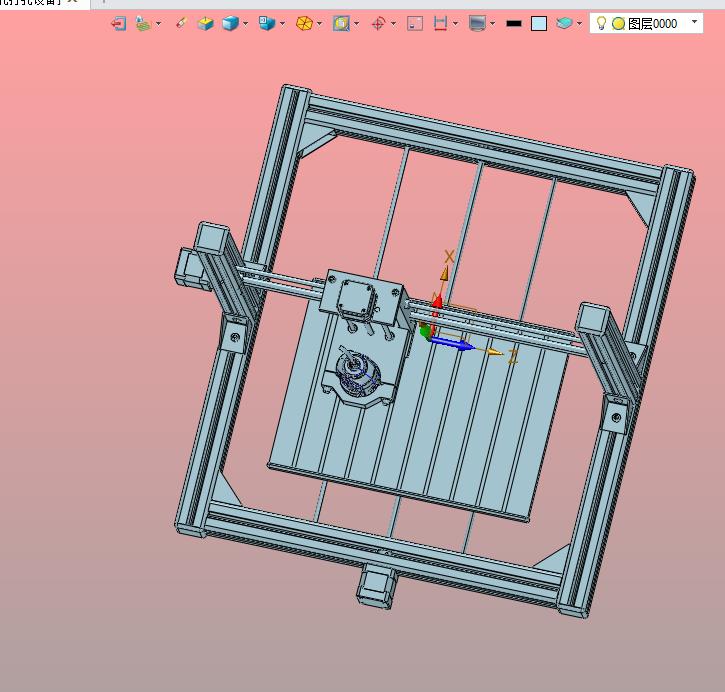
Task: Click the yellow circle layer status icon
Action: [x=618, y=24]
